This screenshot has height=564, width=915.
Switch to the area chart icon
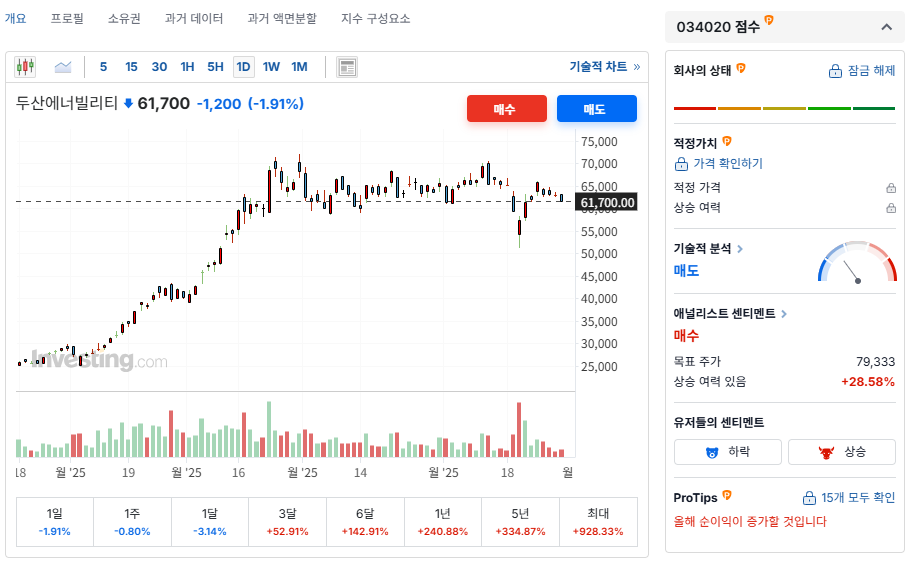click(63, 67)
